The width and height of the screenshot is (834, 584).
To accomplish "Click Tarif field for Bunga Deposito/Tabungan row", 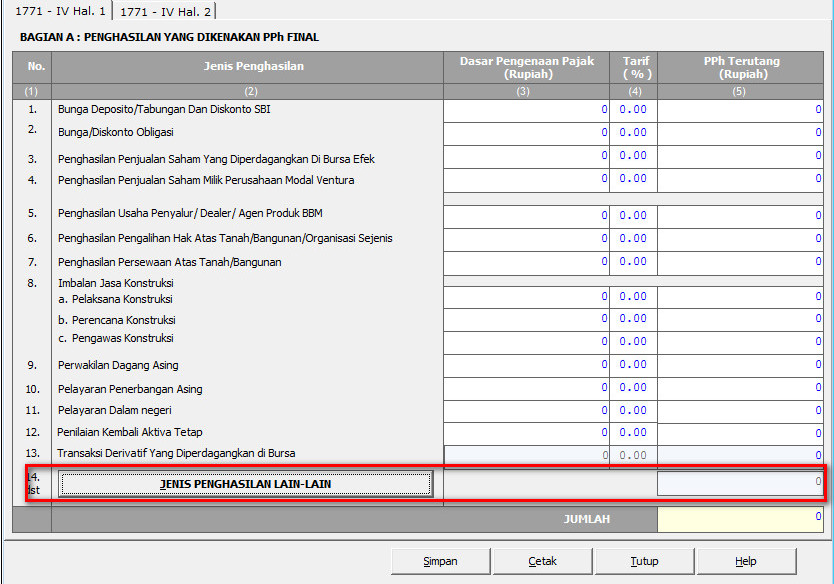I will click(x=633, y=111).
